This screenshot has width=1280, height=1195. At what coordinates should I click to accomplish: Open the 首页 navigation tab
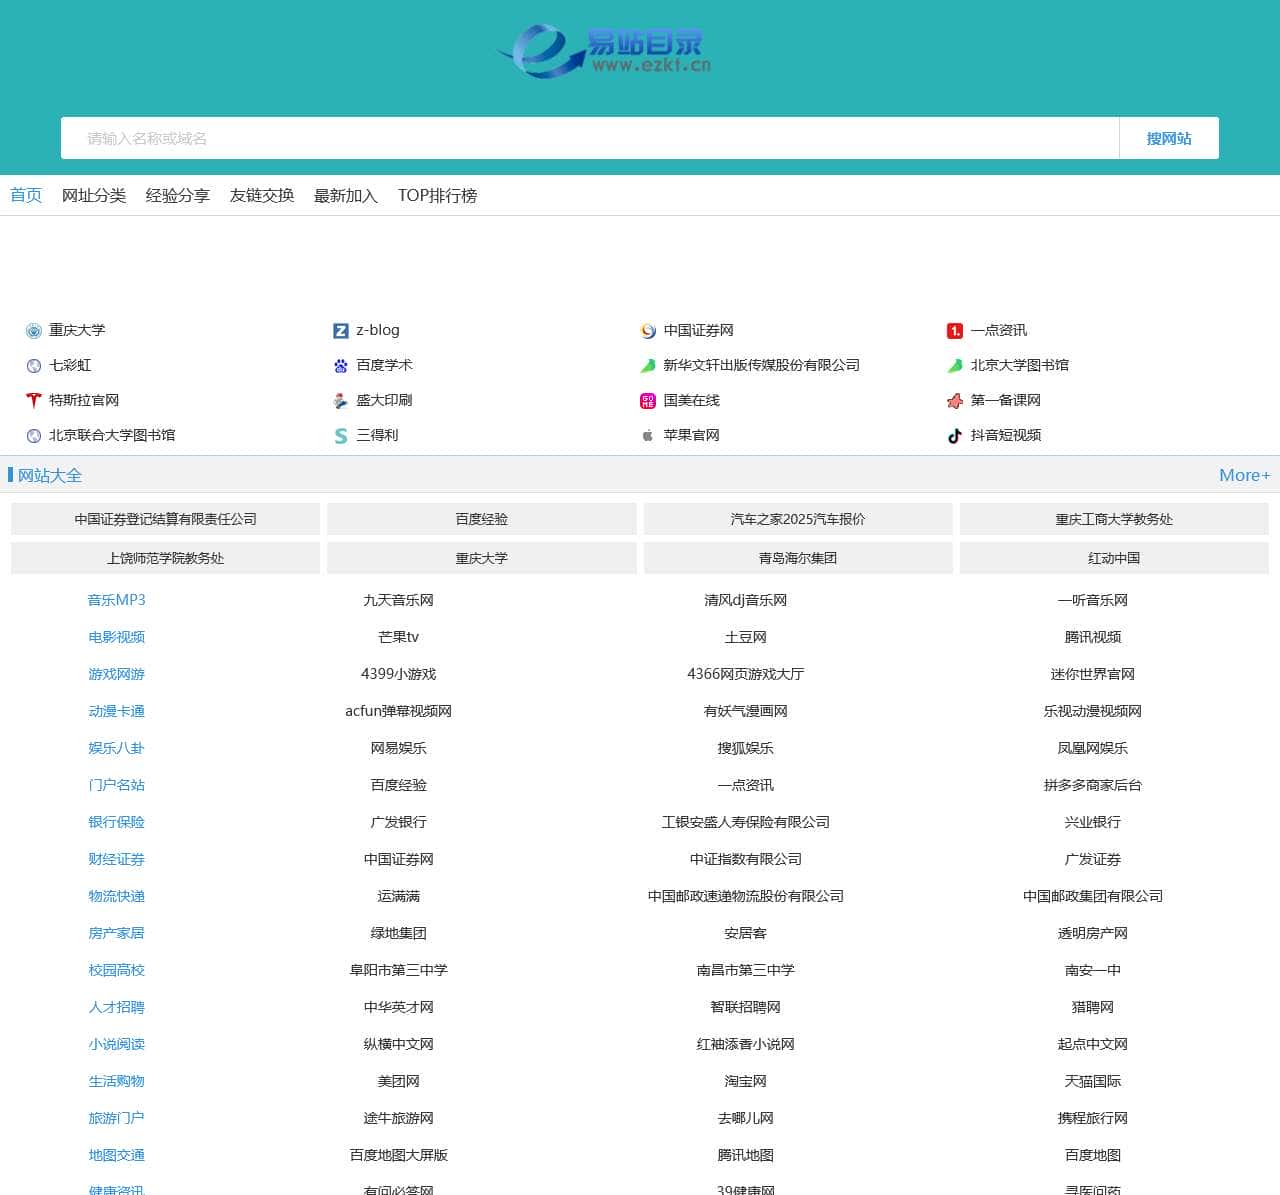click(26, 196)
